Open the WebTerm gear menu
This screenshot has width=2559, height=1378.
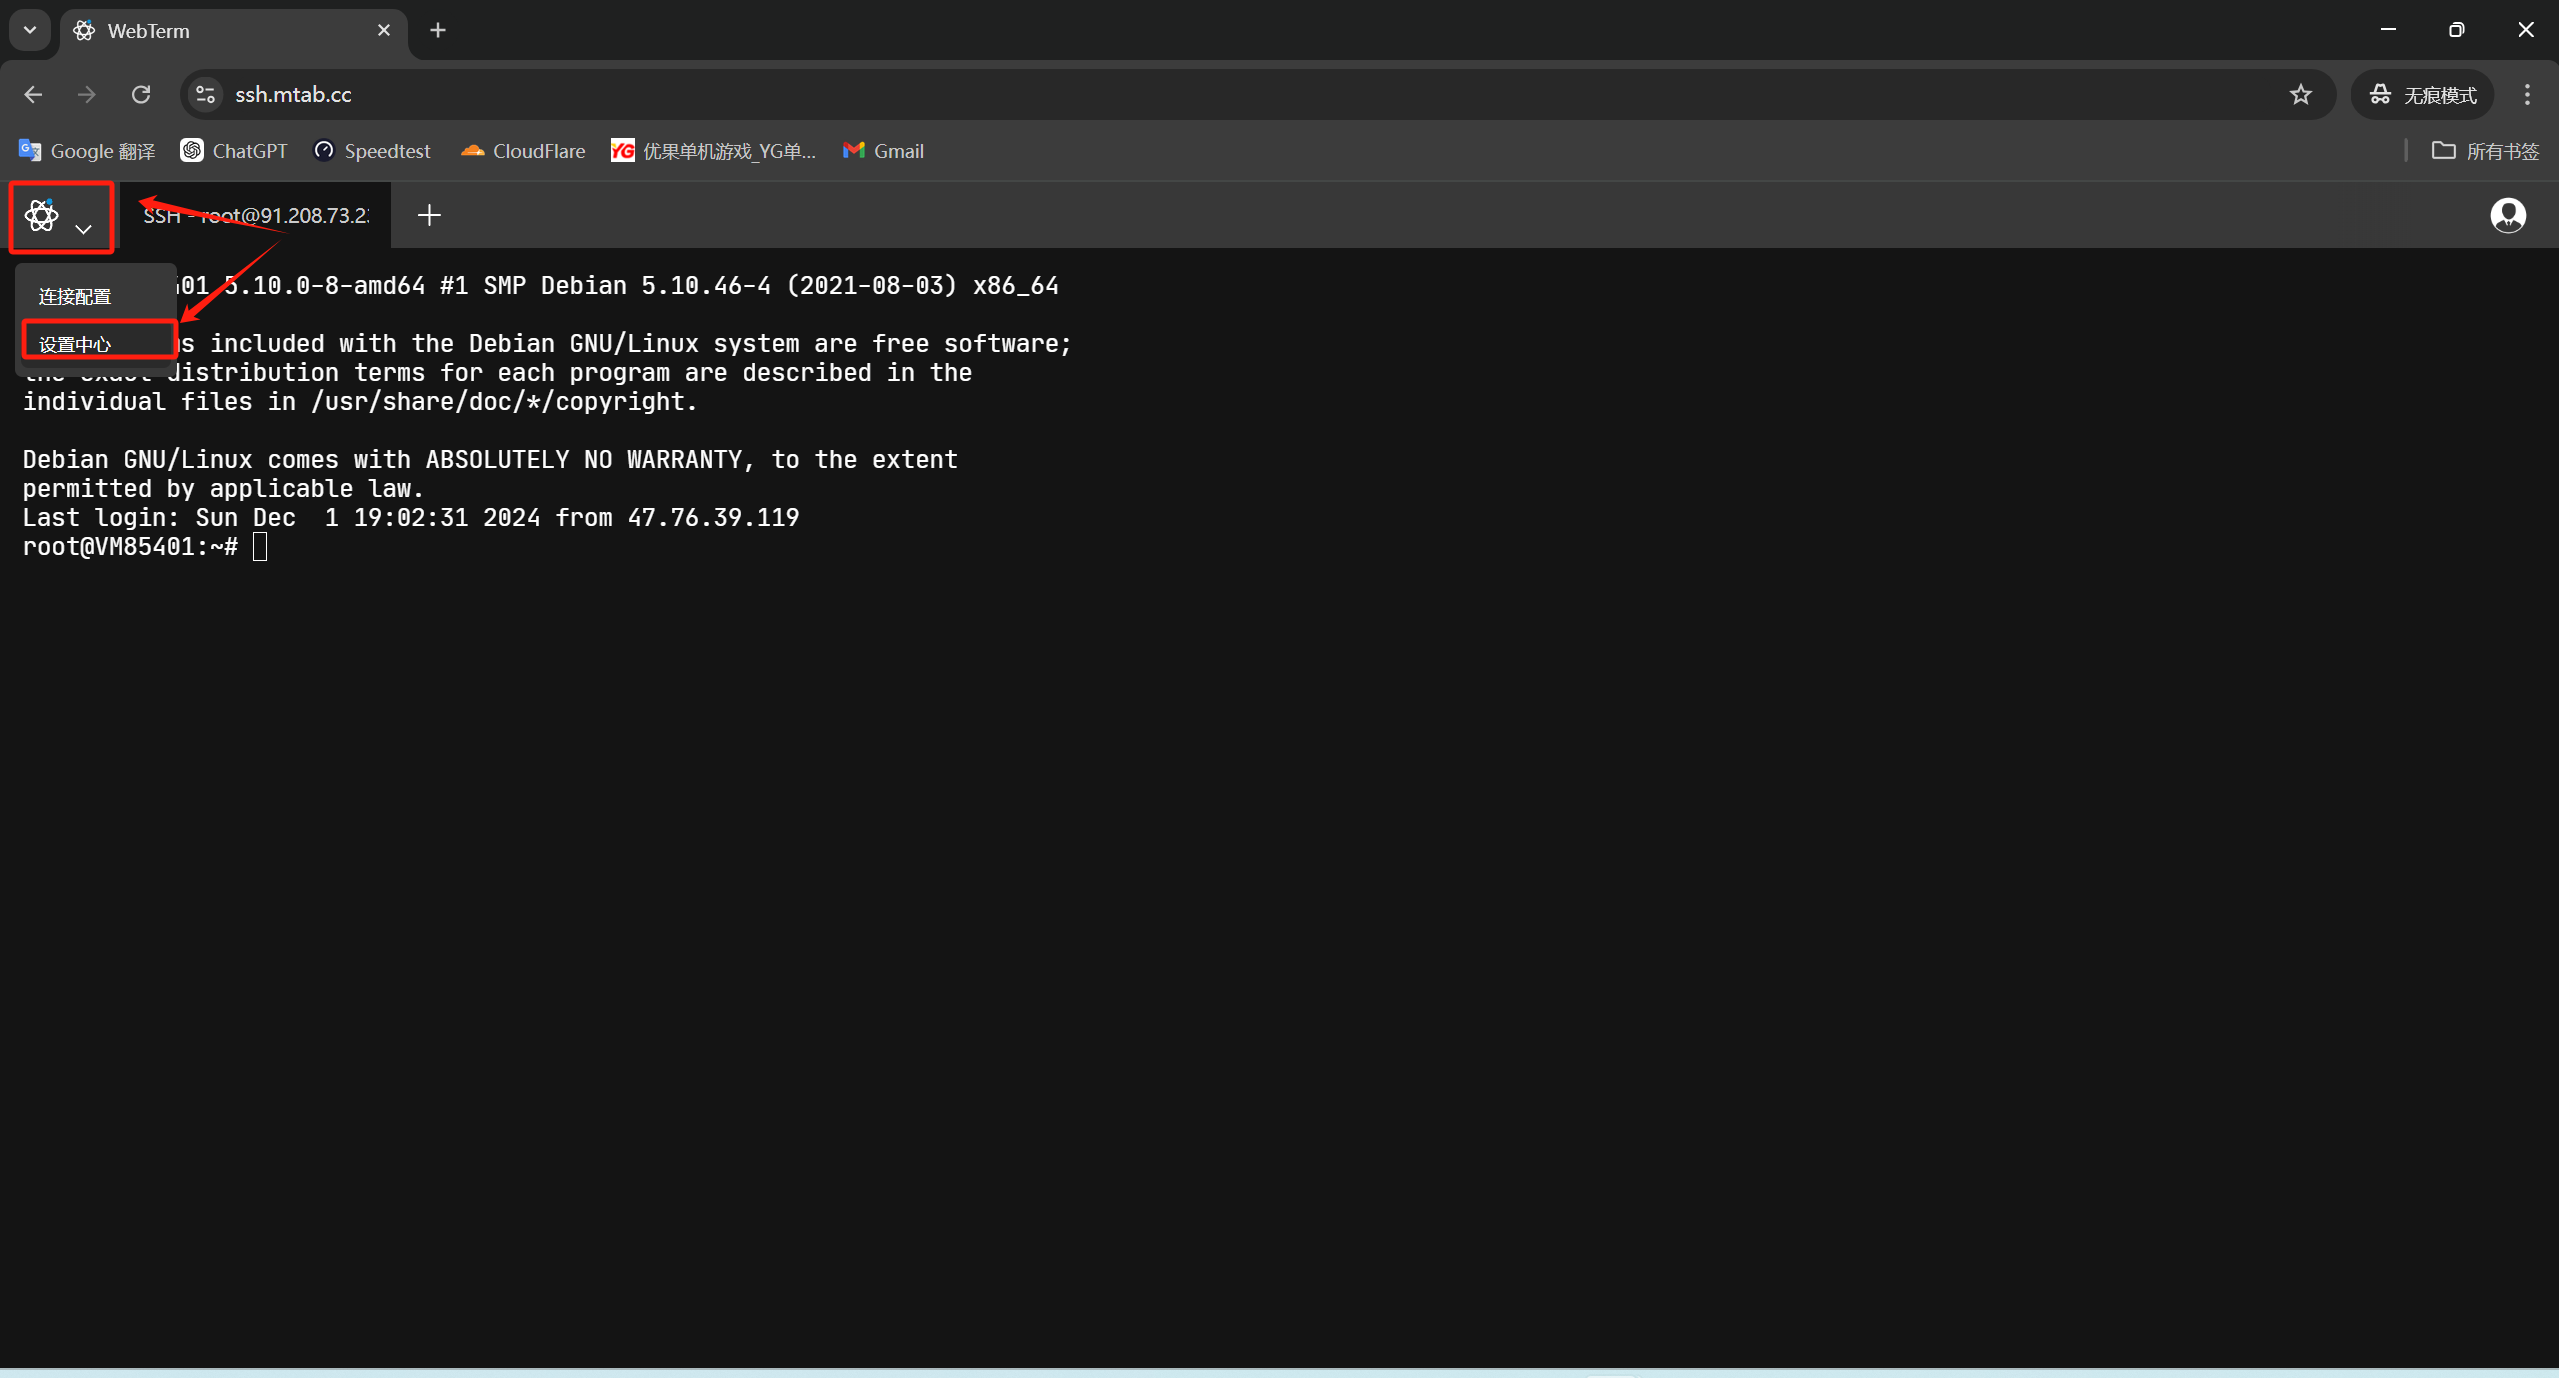tap(42, 215)
